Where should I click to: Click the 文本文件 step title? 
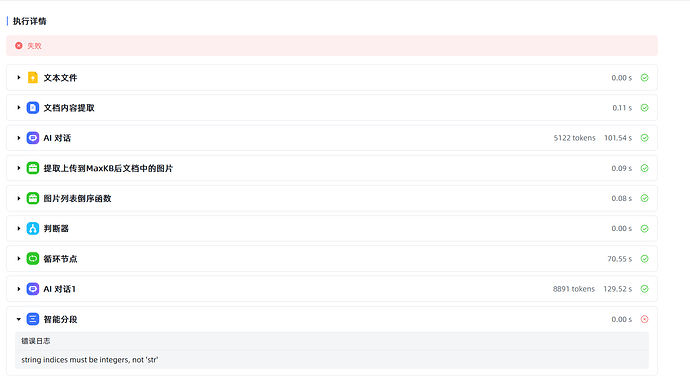coord(60,78)
